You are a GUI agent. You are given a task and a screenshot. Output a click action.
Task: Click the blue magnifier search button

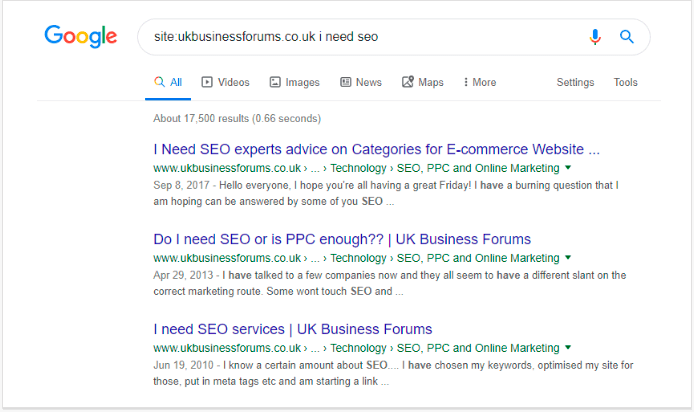coord(626,37)
